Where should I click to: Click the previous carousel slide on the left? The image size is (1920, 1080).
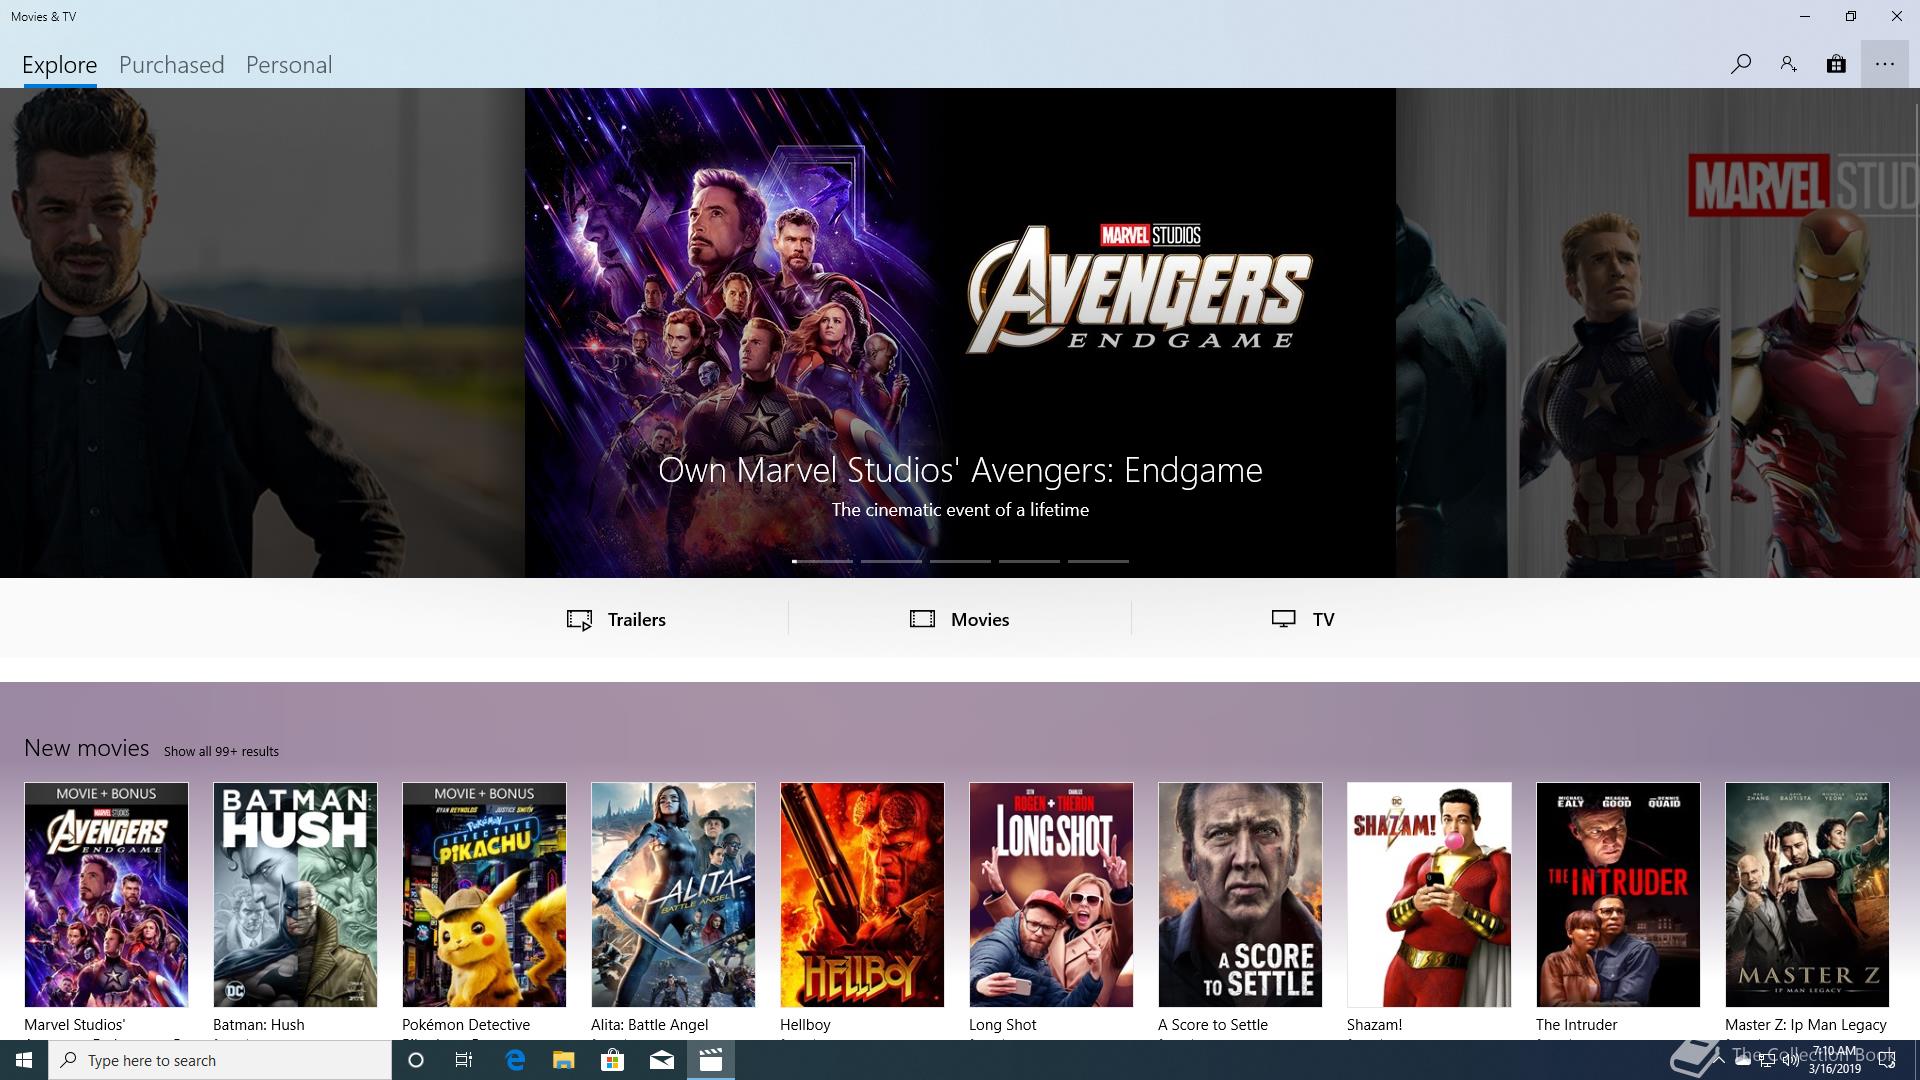[x=262, y=333]
